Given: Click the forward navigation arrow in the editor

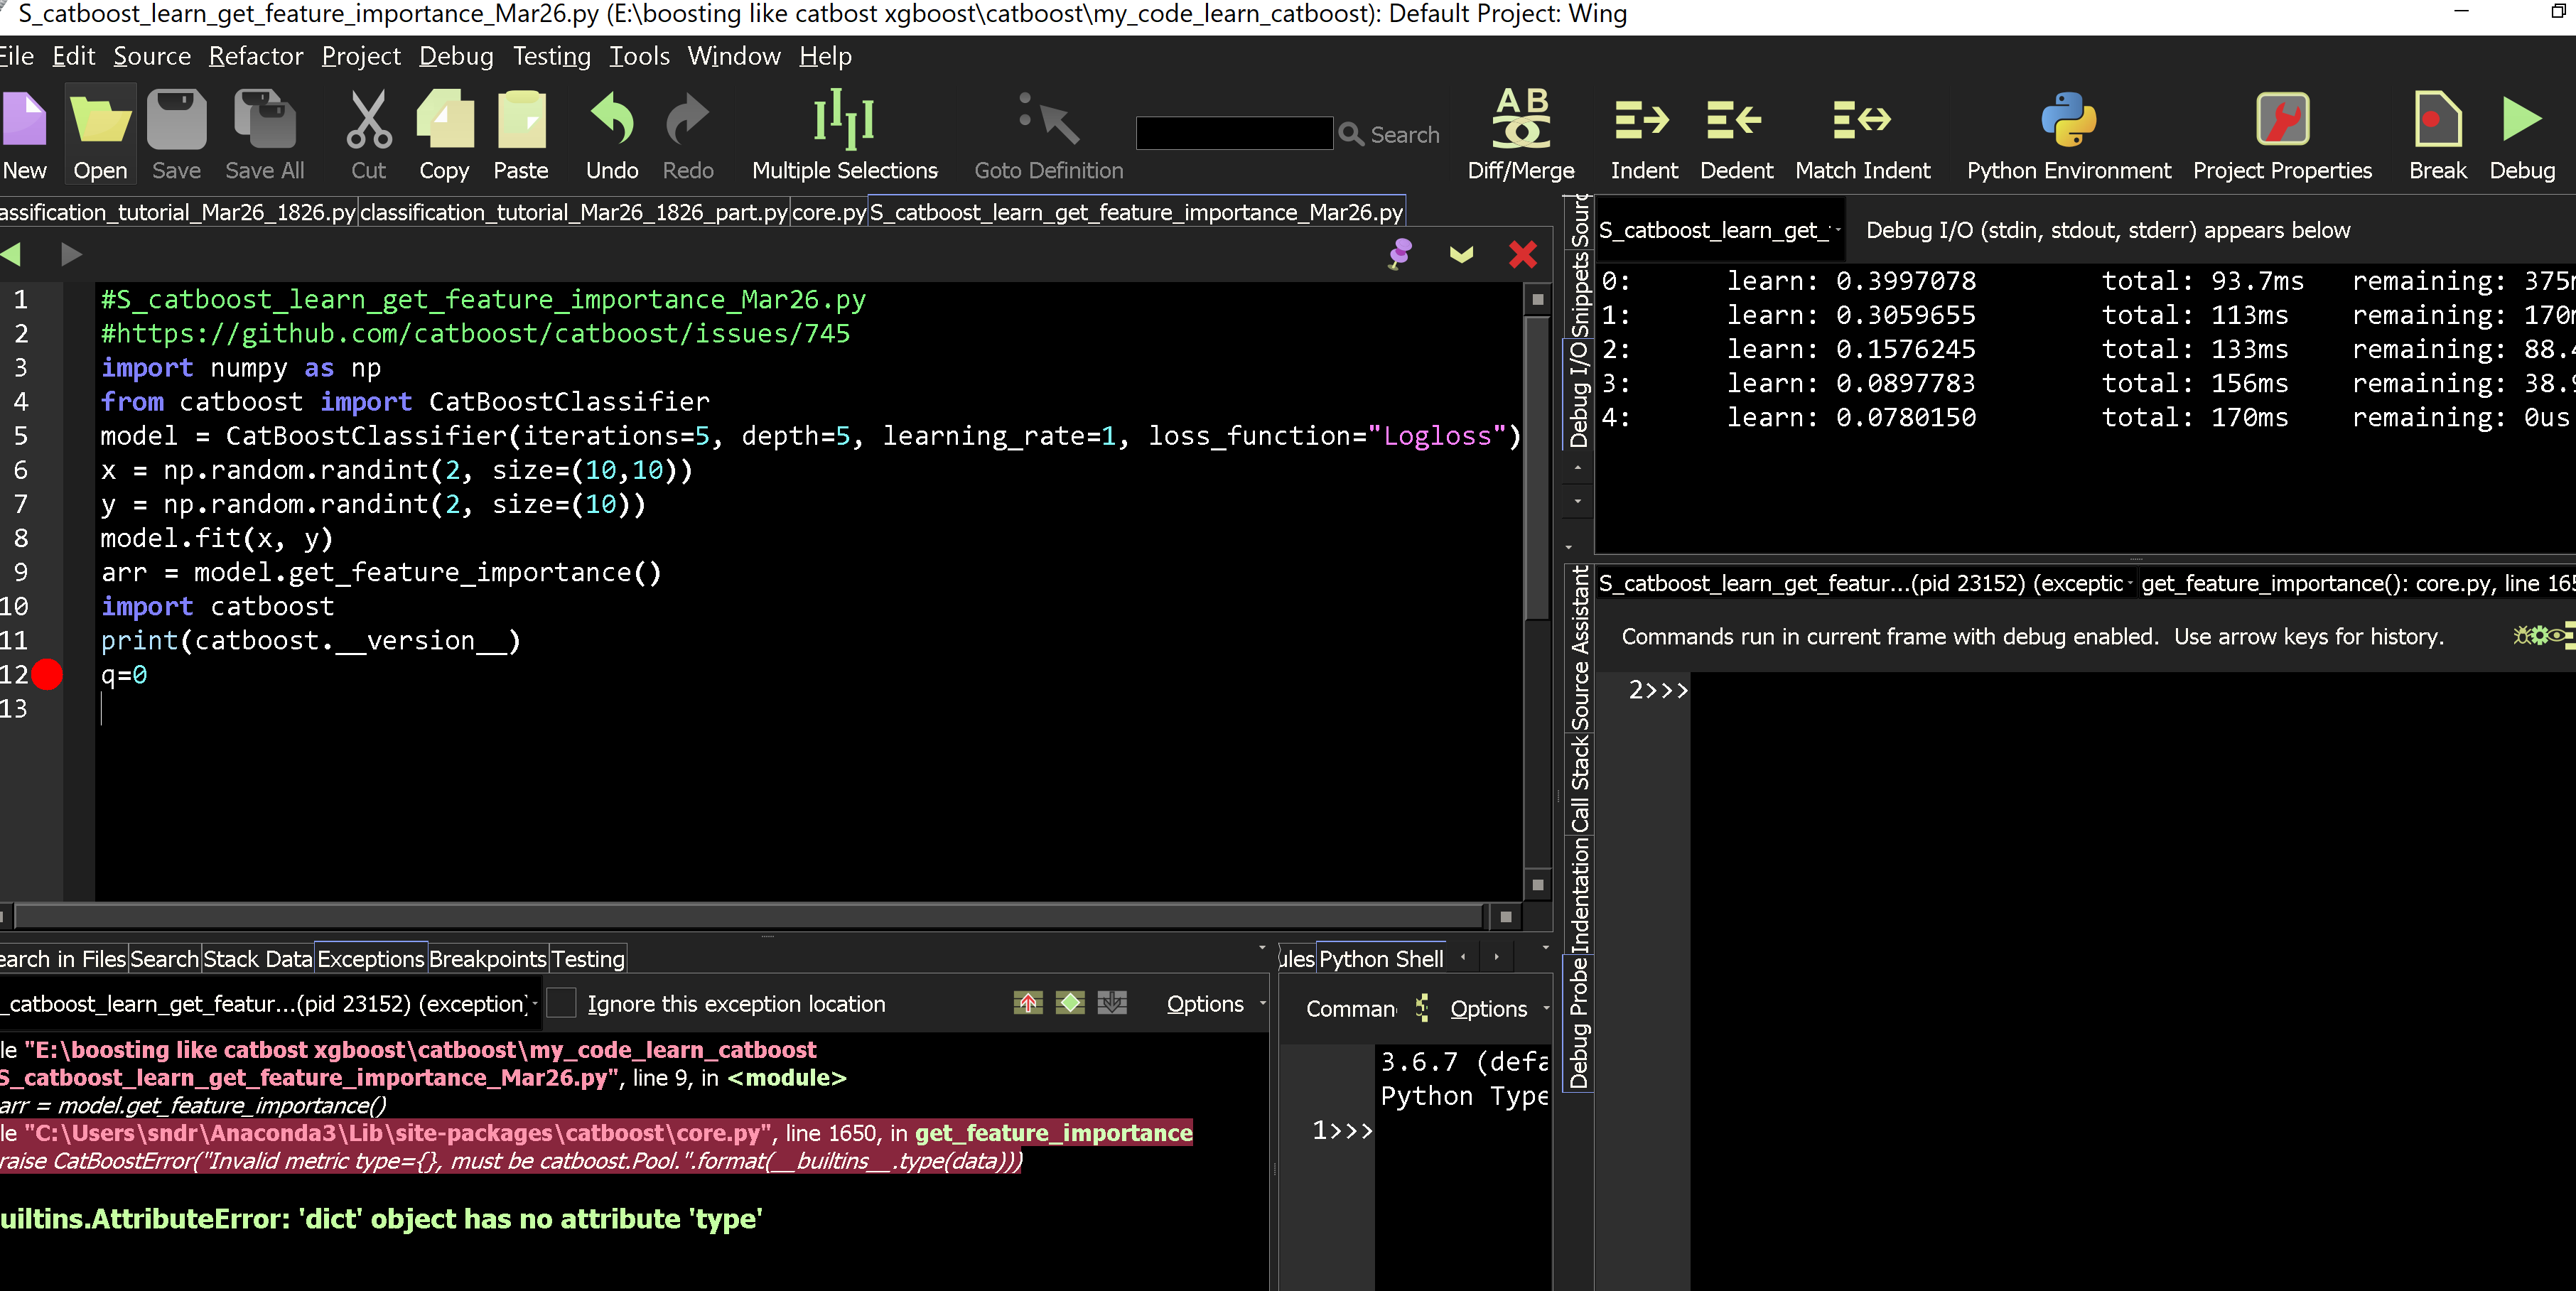Looking at the screenshot, I should 71,255.
